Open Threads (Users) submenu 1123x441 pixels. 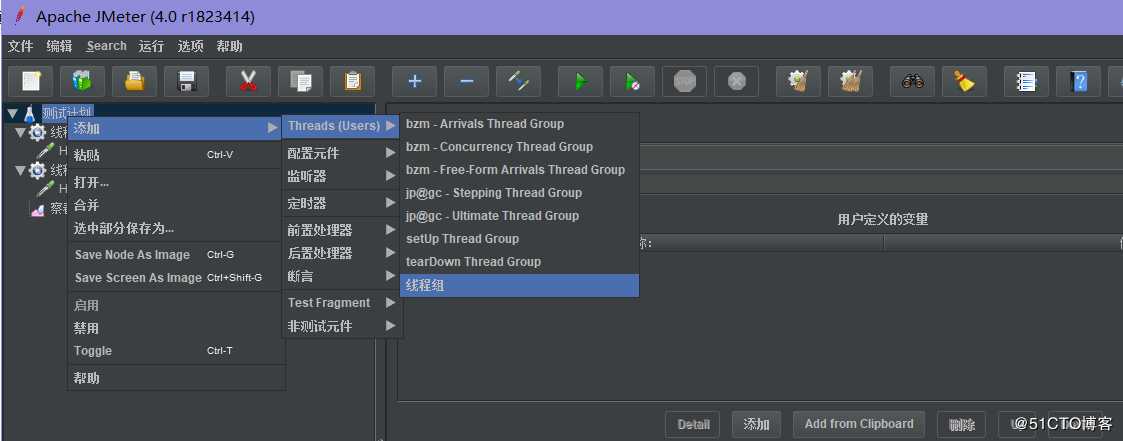[x=342, y=126]
